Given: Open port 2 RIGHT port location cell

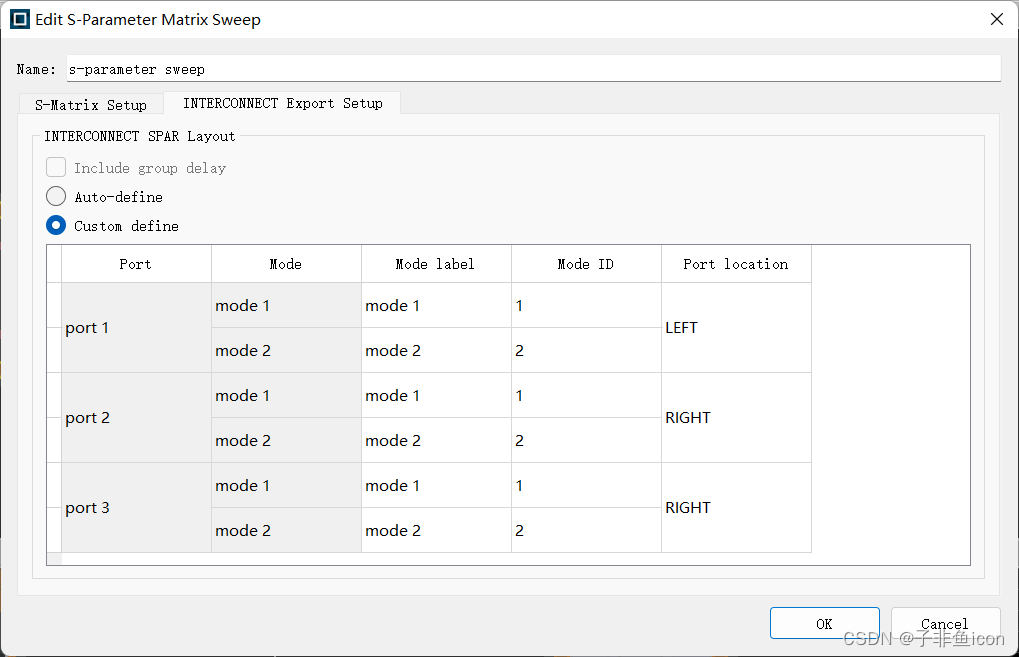Looking at the screenshot, I should 736,418.
